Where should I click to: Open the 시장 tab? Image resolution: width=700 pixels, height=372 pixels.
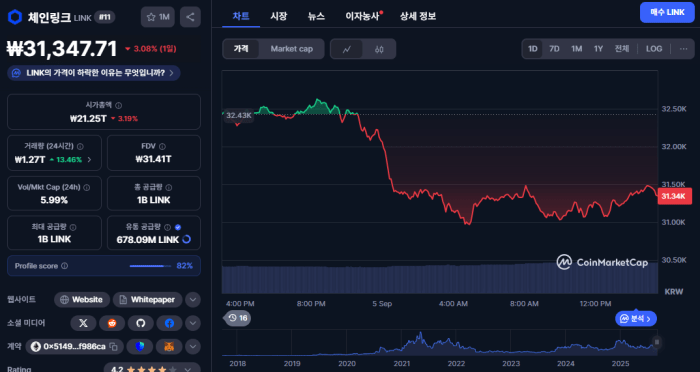pyautogui.click(x=279, y=16)
